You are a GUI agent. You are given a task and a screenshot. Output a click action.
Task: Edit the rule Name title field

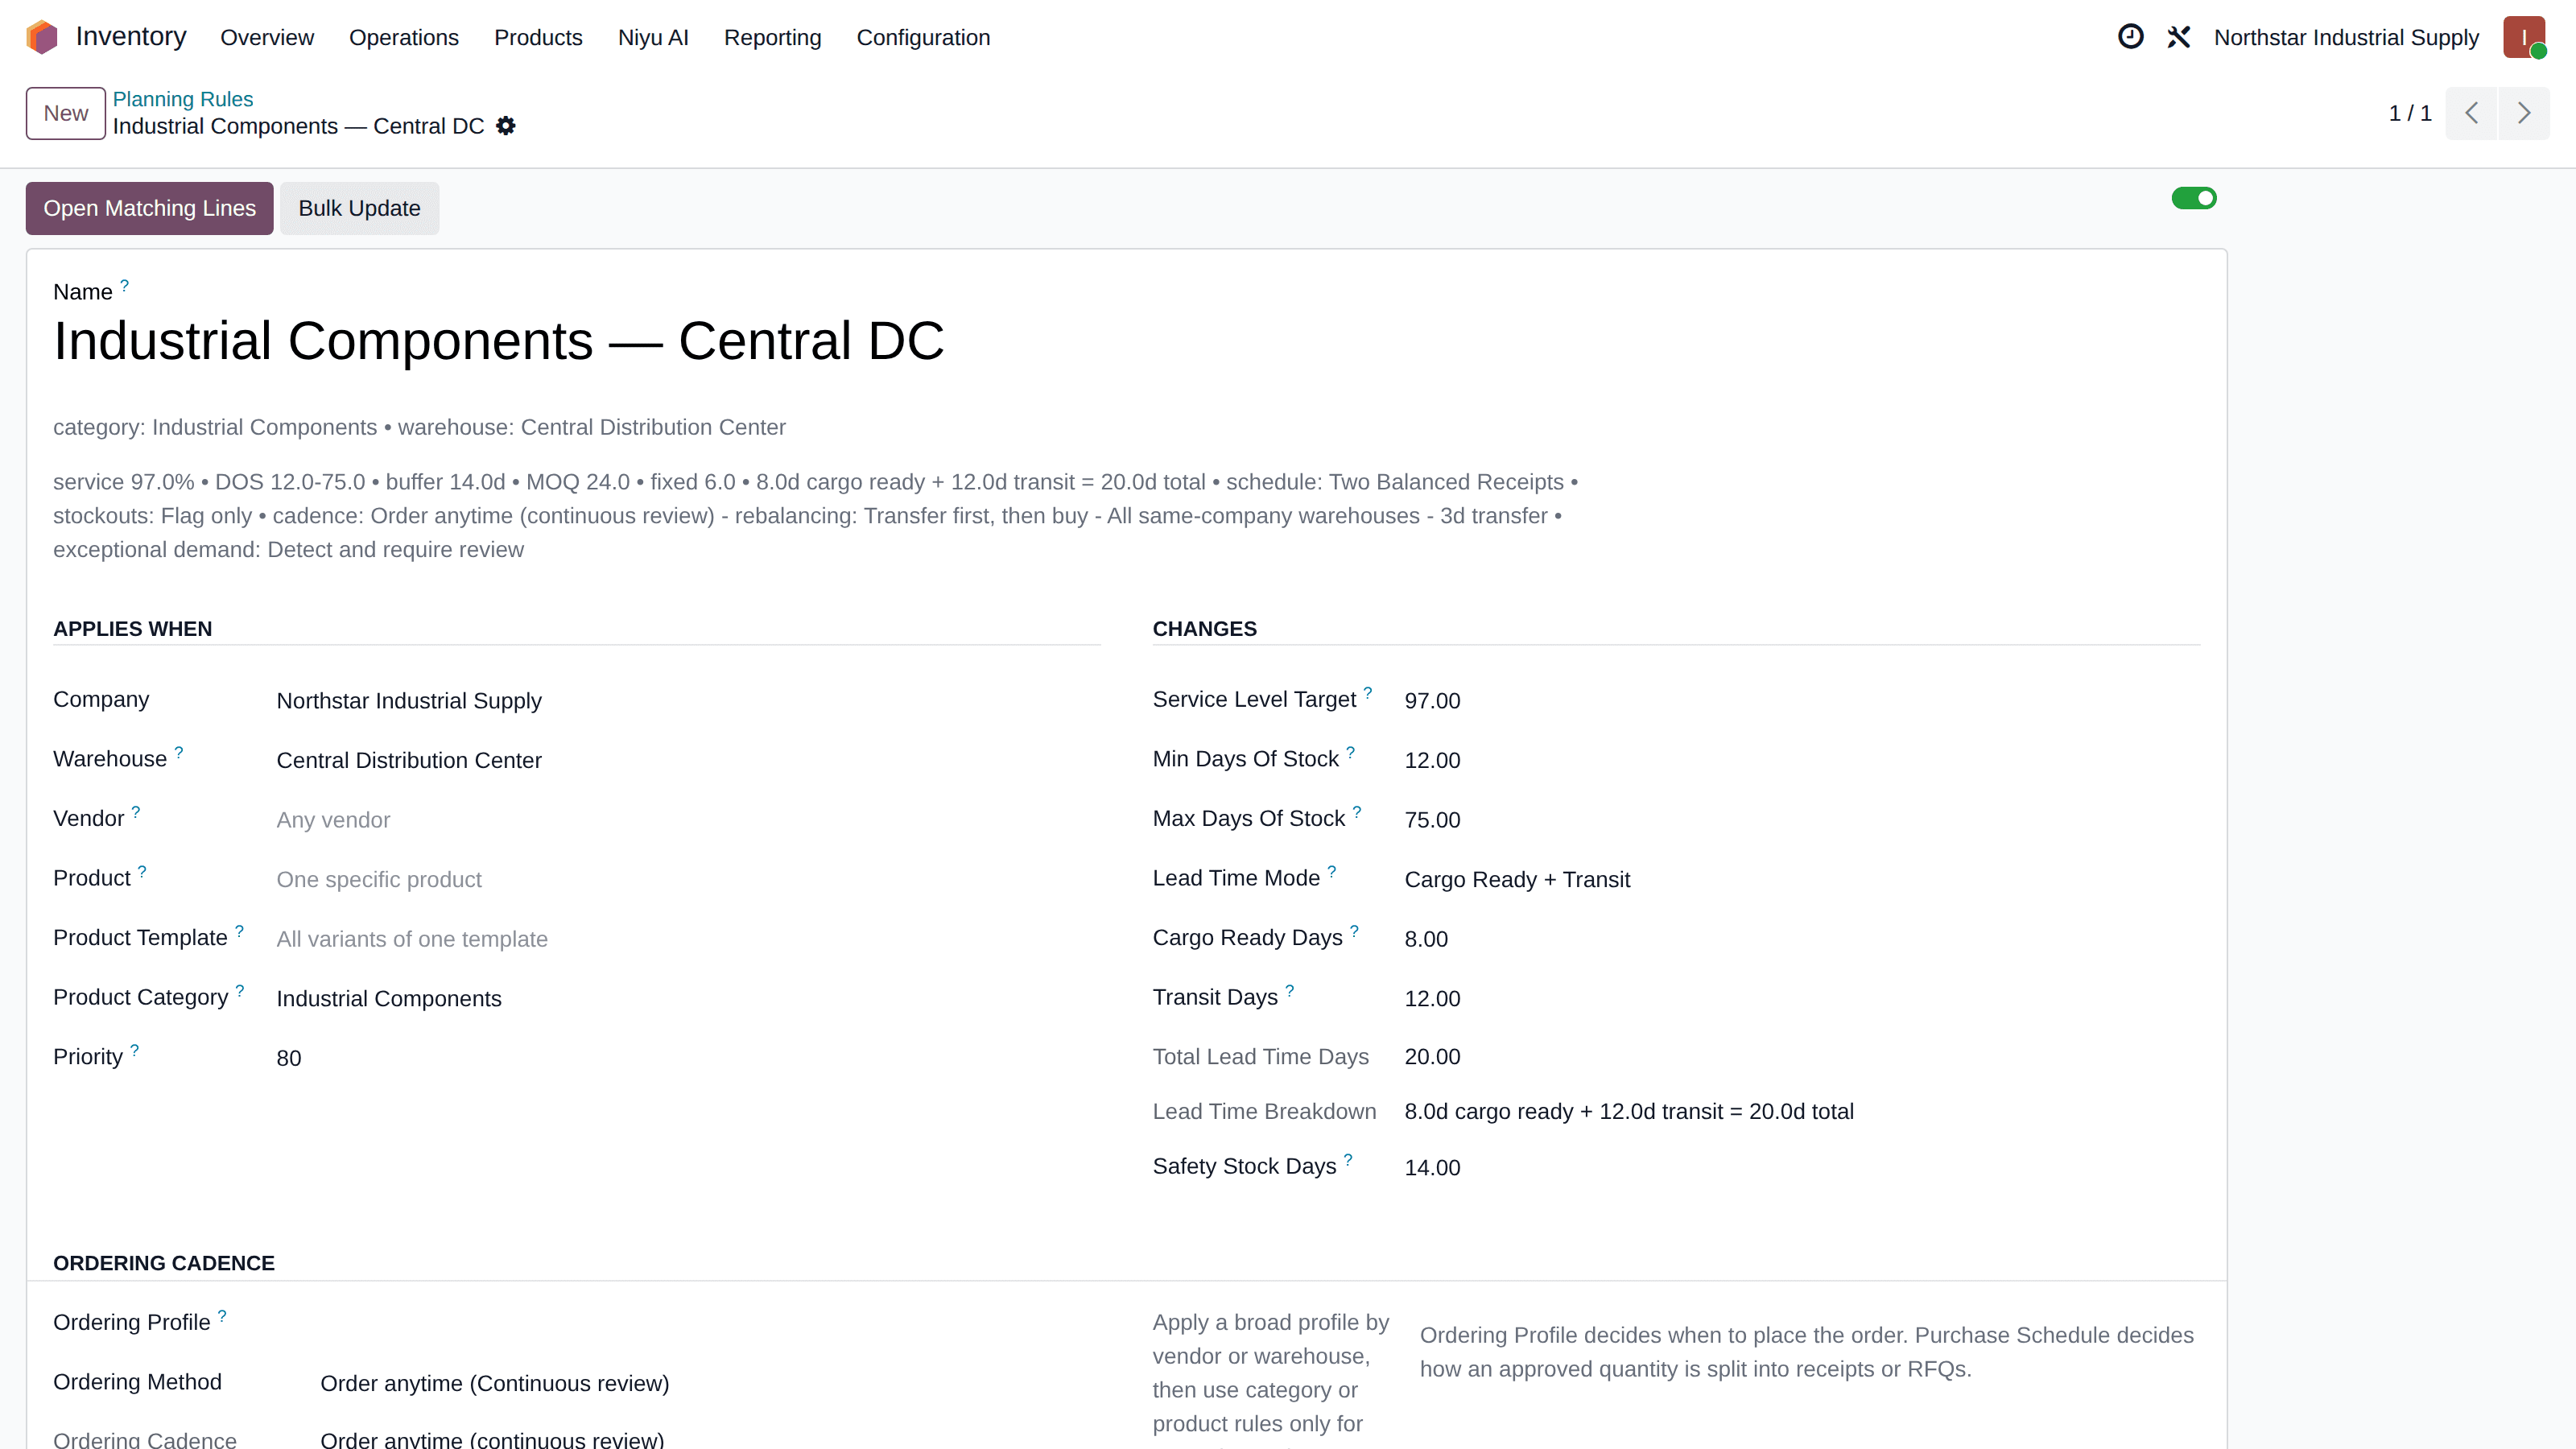[x=1126, y=341]
